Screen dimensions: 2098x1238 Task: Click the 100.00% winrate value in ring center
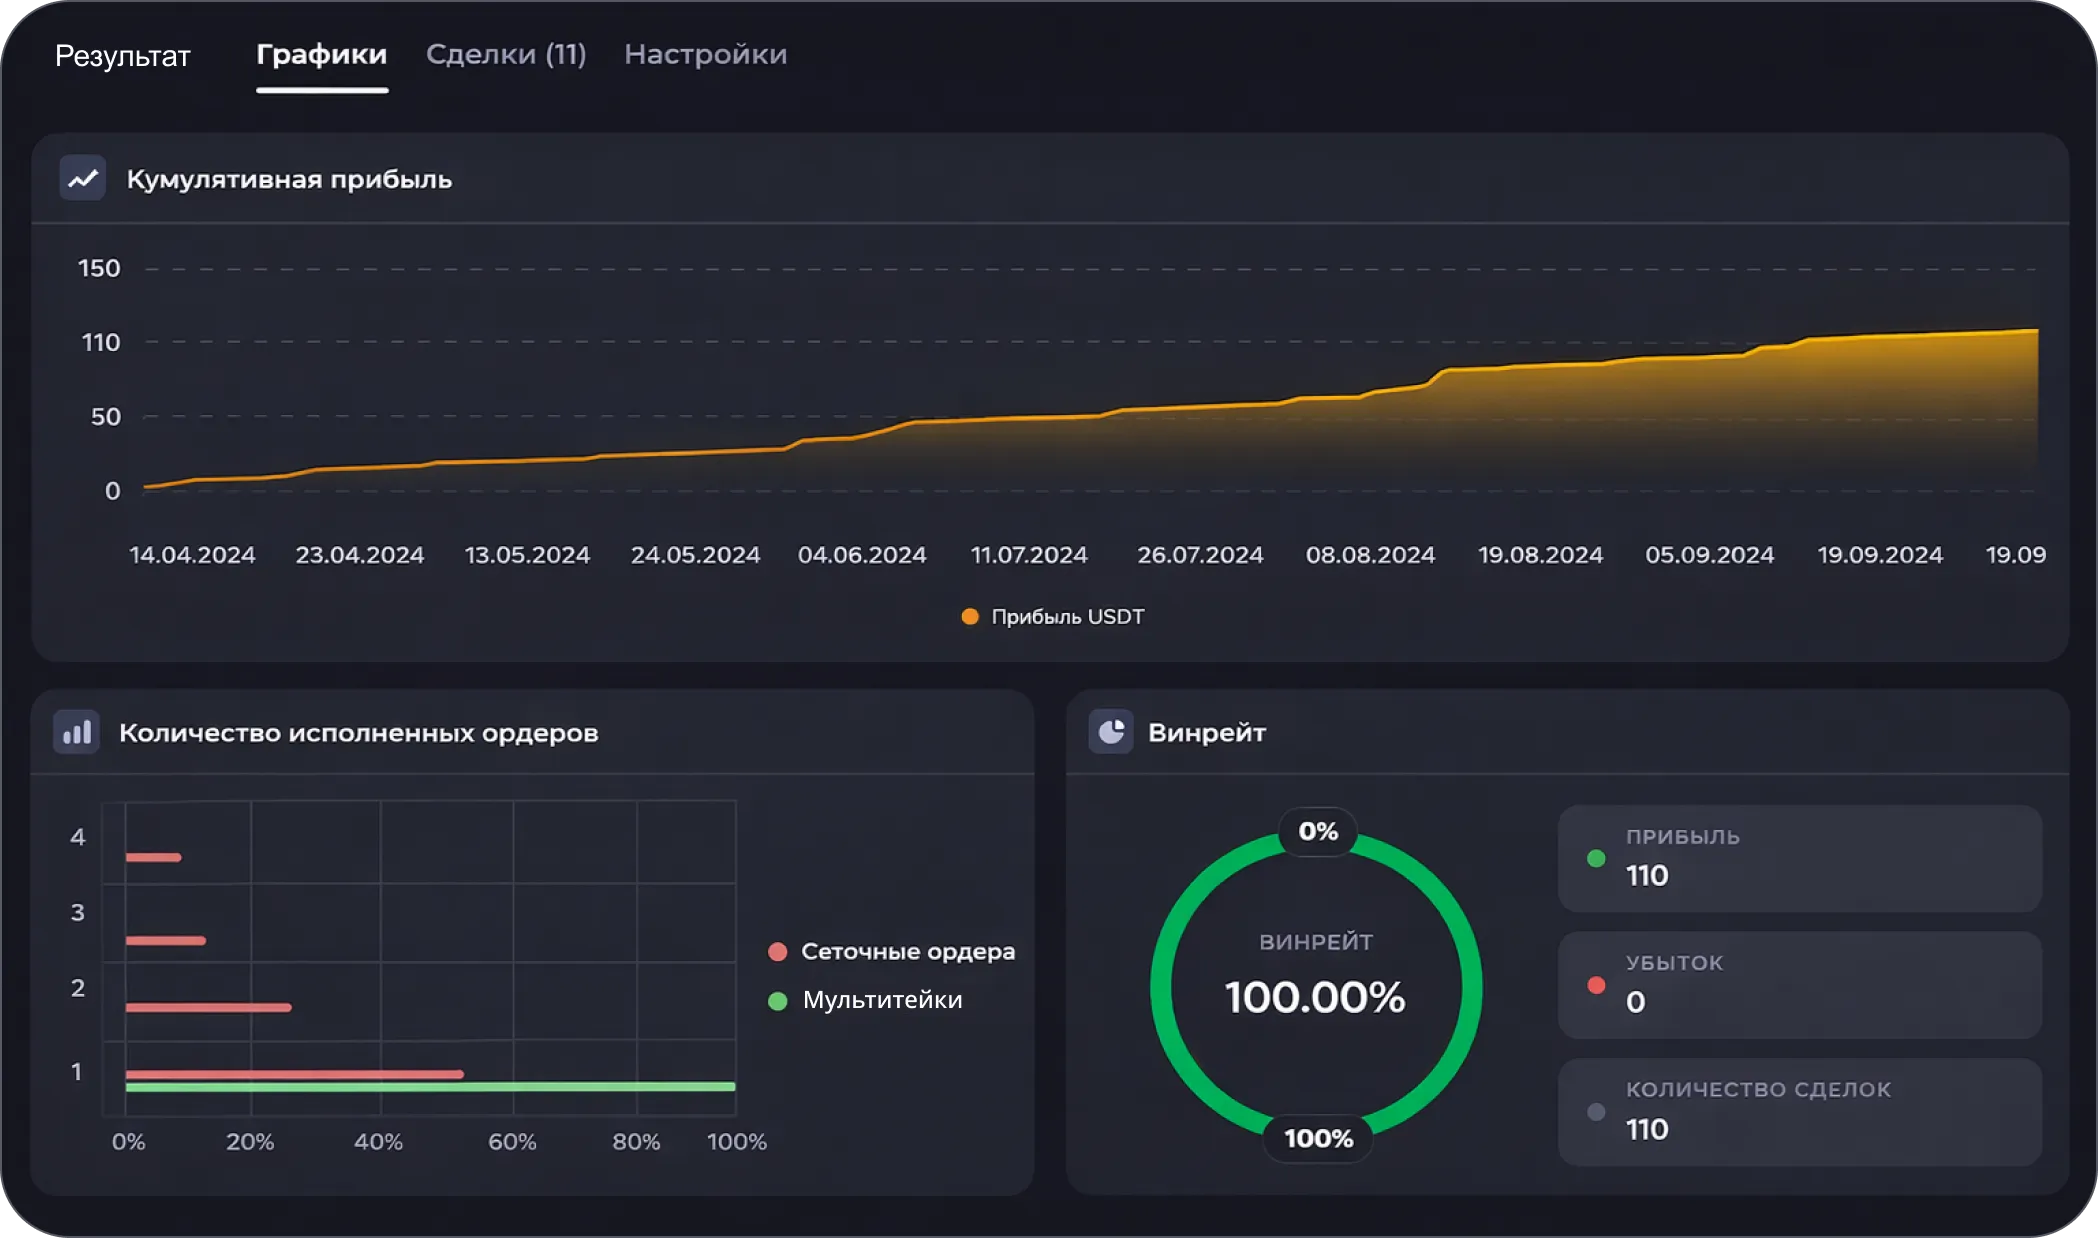click(x=1315, y=998)
